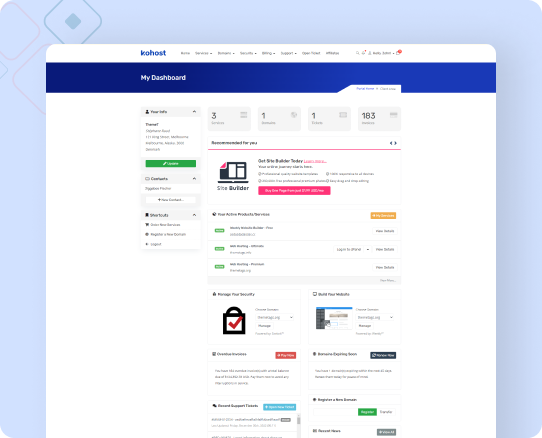This screenshot has height=438, width=542.
Task: Show previous recommendation with left arrow
Action: click(x=391, y=143)
